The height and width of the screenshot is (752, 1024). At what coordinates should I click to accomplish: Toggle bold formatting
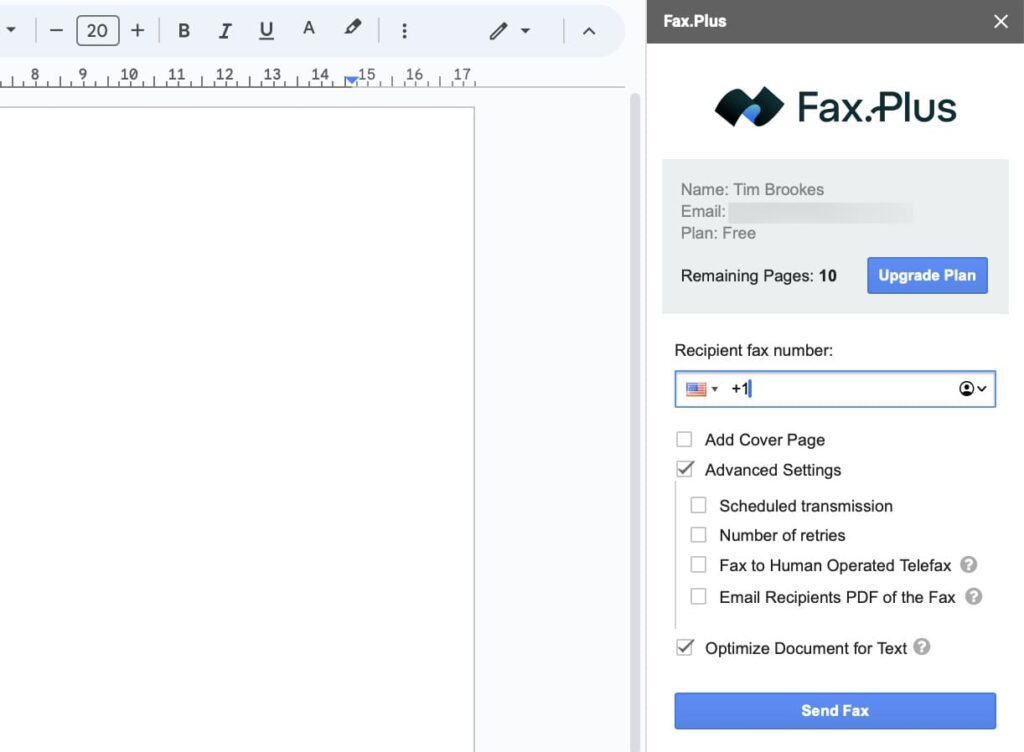point(184,31)
